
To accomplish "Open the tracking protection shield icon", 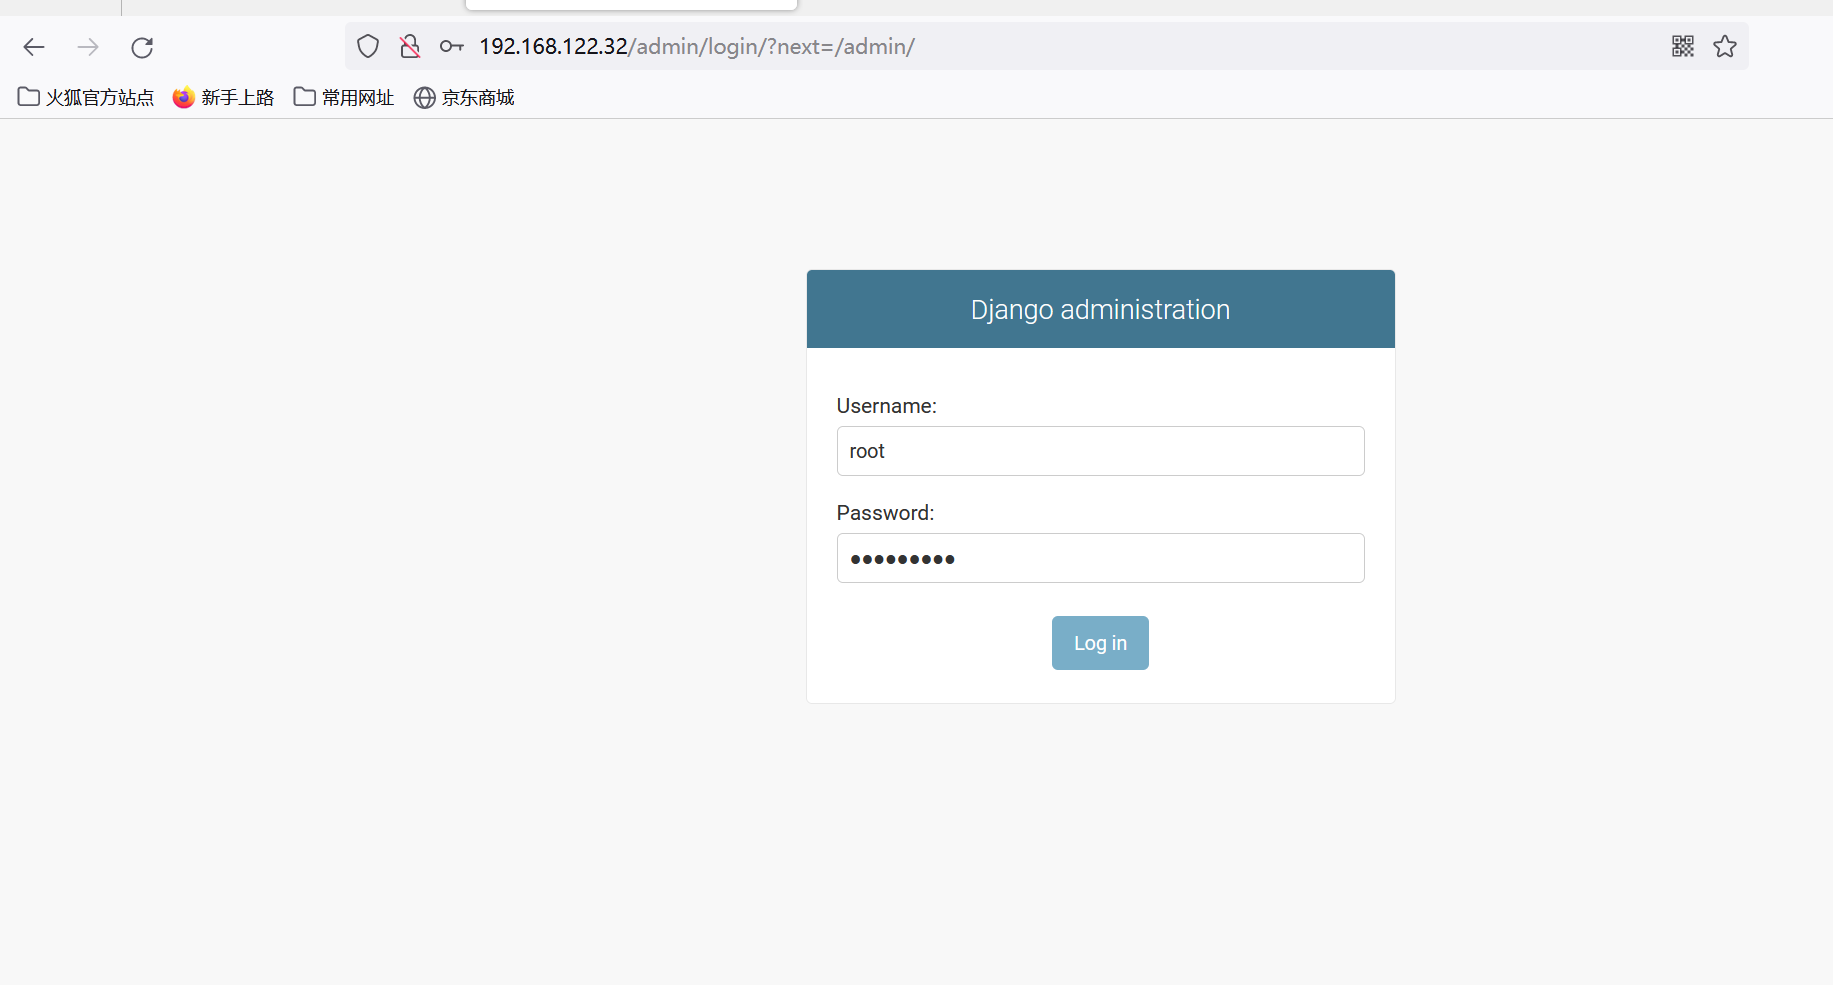I will pyautogui.click(x=368, y=46).
